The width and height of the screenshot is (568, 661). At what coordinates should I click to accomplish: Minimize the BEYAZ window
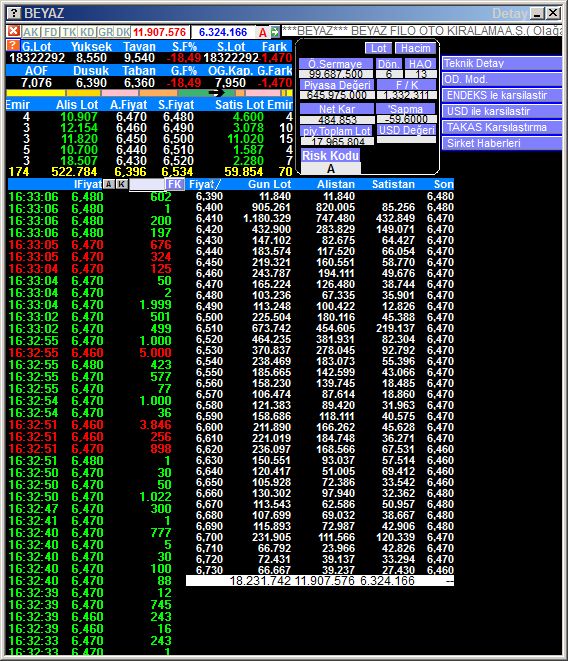[537, 13]
